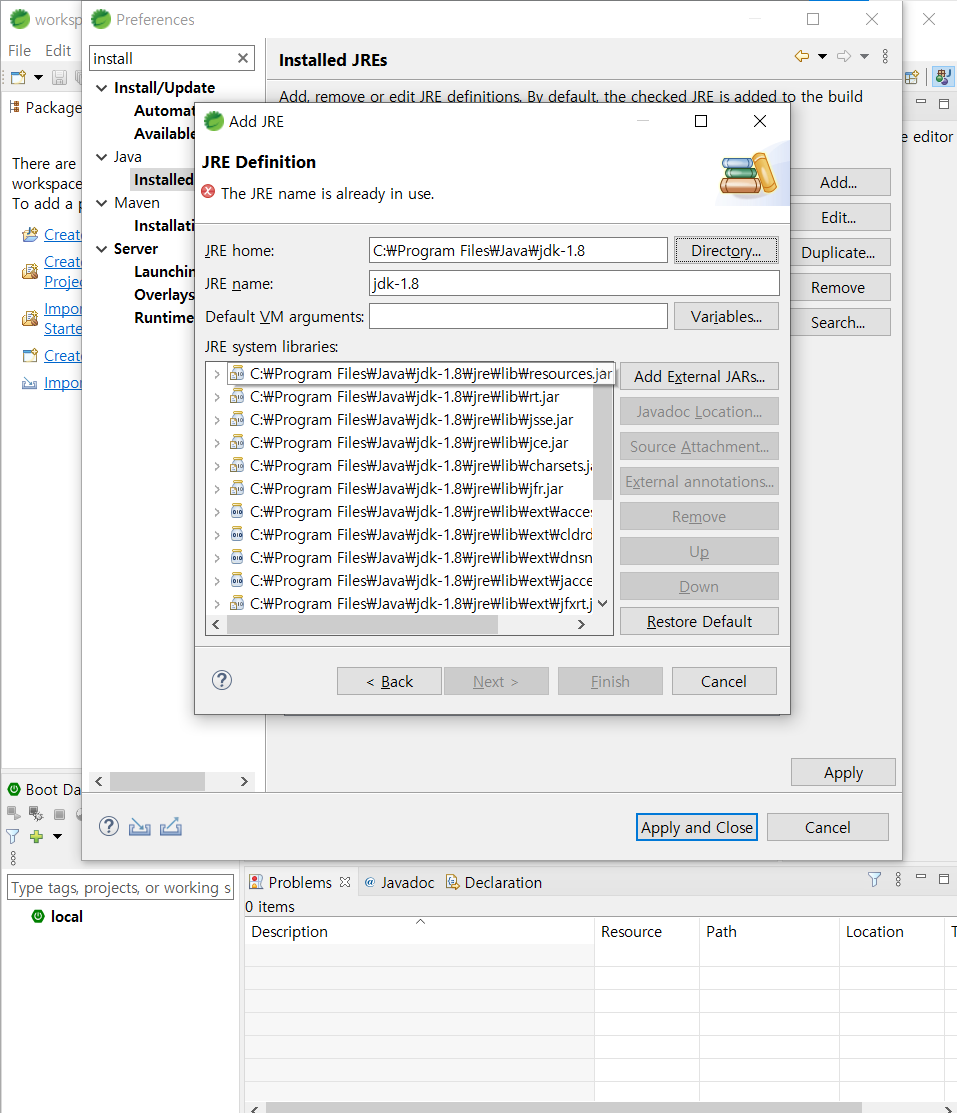Viewport: 957px width, 1113px height.
Task: Maximize the editor area
Action: point(944,104)
